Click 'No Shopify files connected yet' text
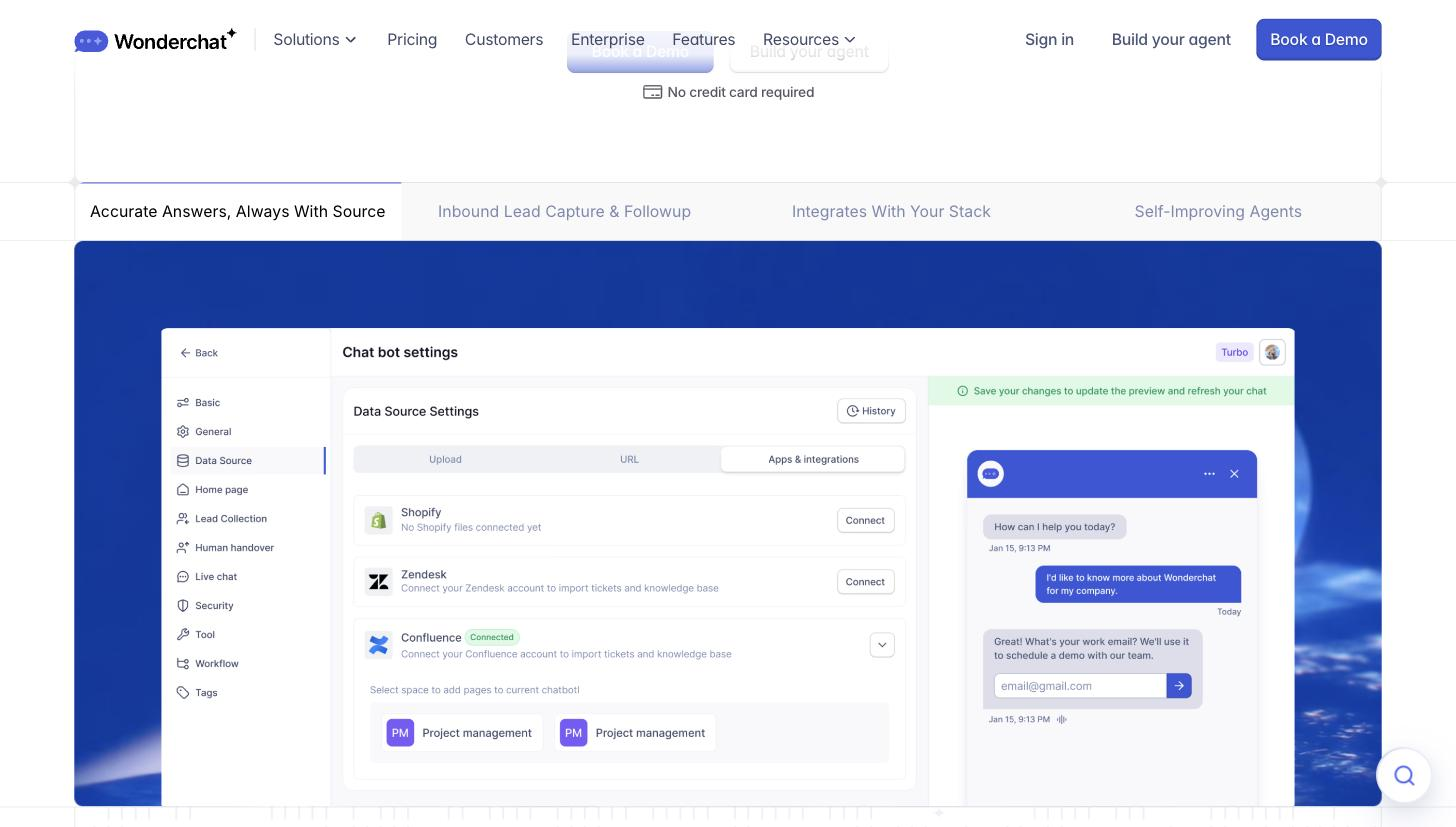Screen dimensions: 1456x827 coord(471,528)
